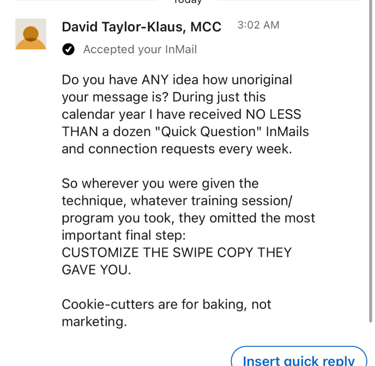Select the "Accepted your InMail" status text

coord(140,49)
